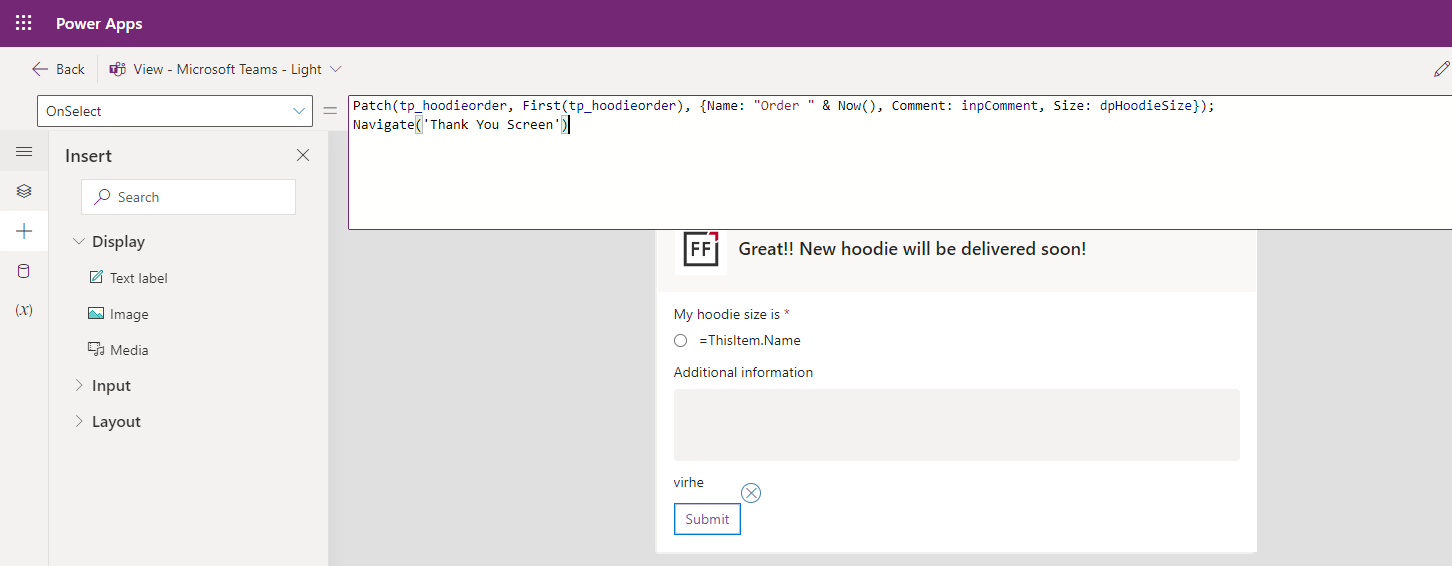This screenshot has height=566, width=1452.
Task: Open the Power Apps waffle app launcher
Action: coord(23,23)
